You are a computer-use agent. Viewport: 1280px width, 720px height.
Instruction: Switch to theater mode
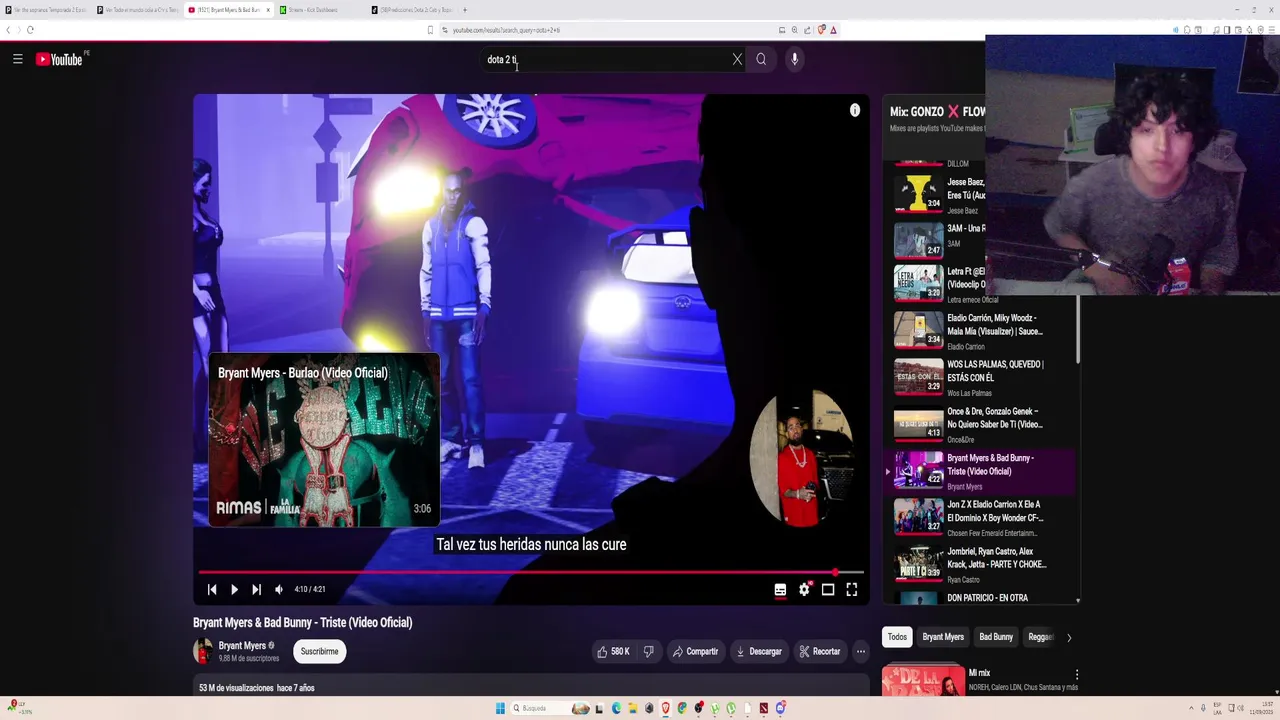click(828, 590)
